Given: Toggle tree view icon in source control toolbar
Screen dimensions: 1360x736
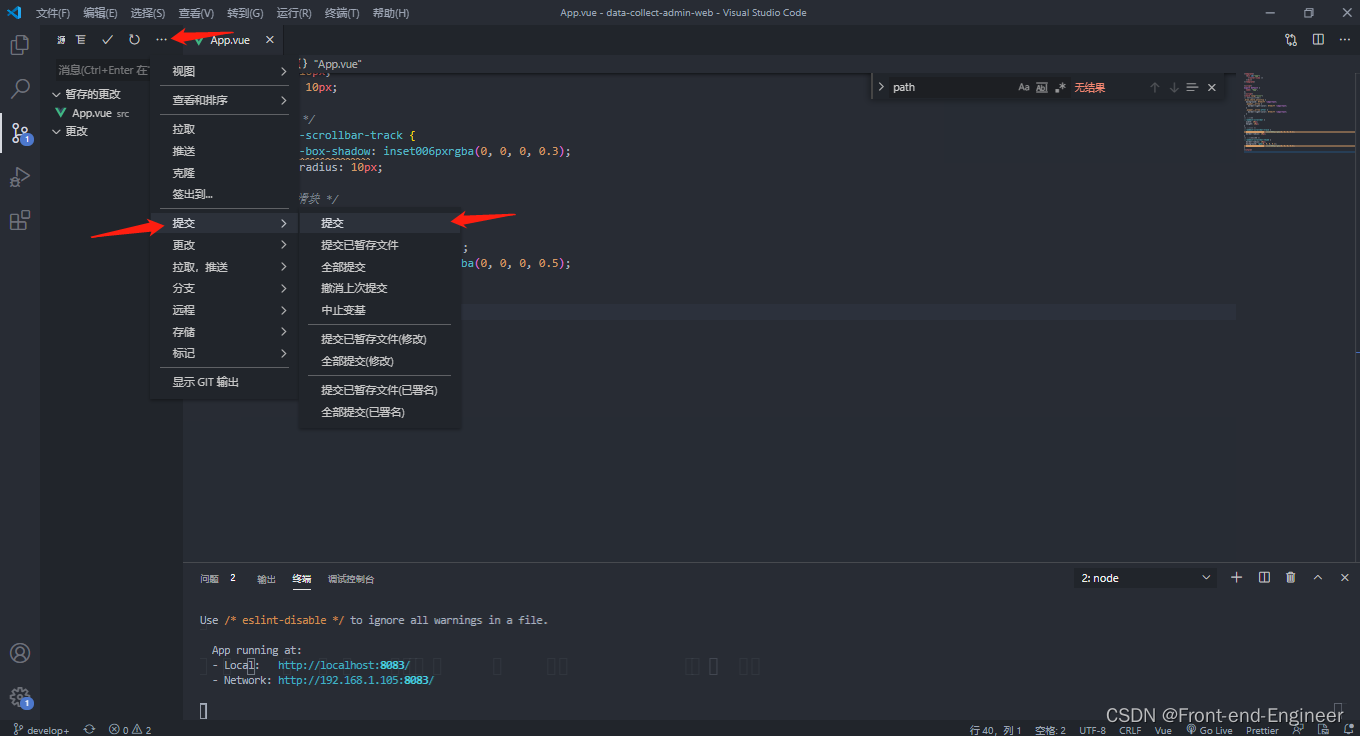Looking at the screenshot, I should [81, 40].
